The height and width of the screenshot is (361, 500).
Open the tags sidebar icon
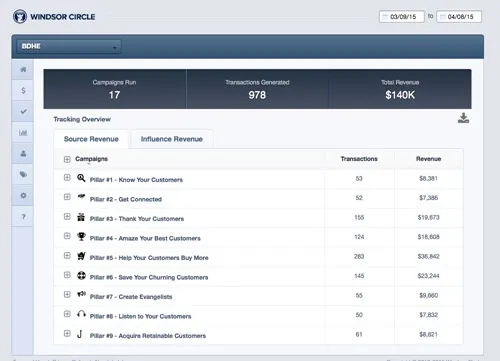pyautogui.click(x=23, y=174)
